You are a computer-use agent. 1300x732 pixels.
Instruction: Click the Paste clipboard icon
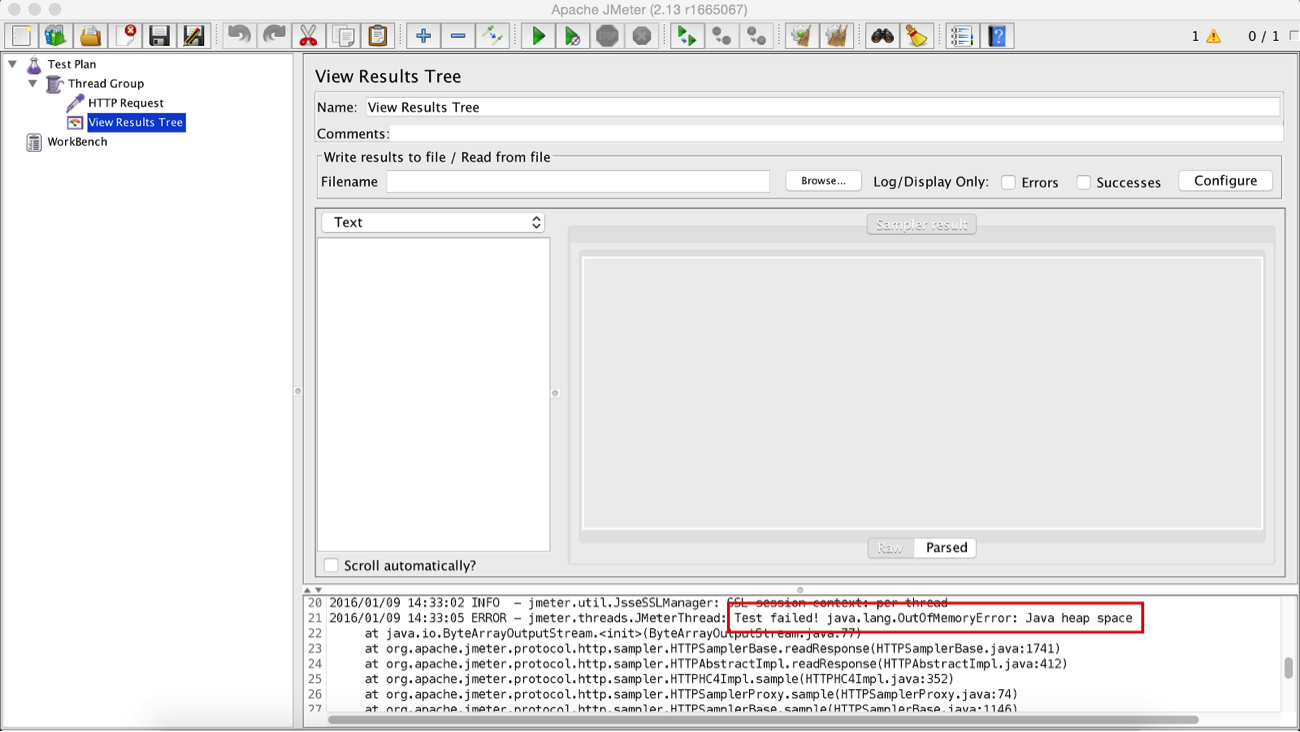coord(377,37)
